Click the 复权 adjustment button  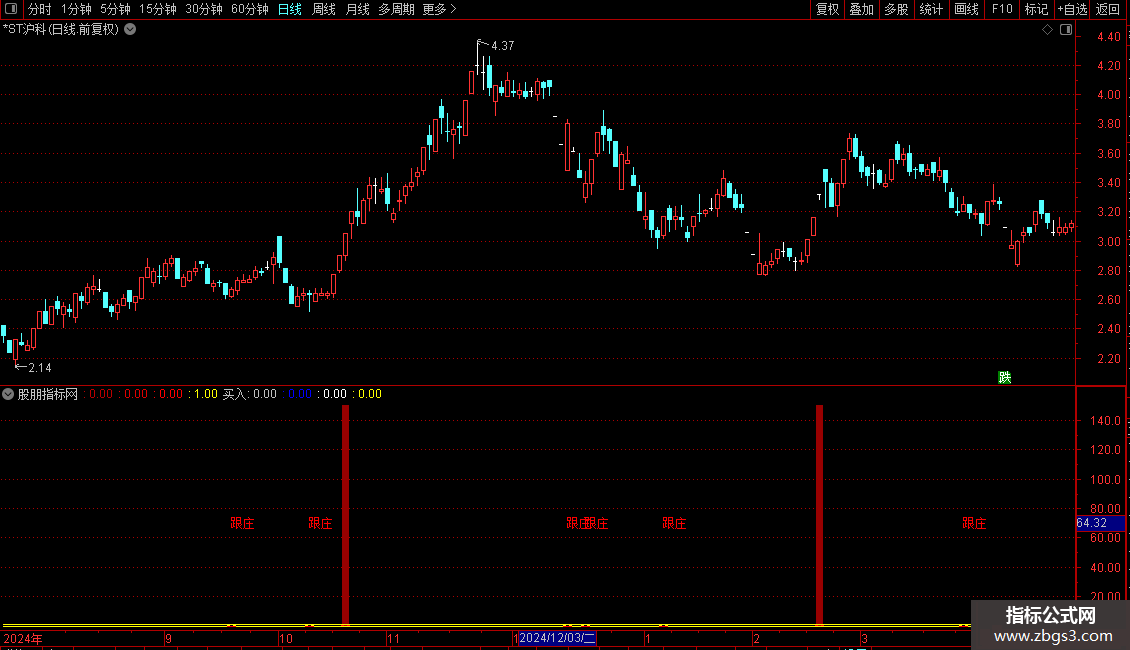[827, 9]
